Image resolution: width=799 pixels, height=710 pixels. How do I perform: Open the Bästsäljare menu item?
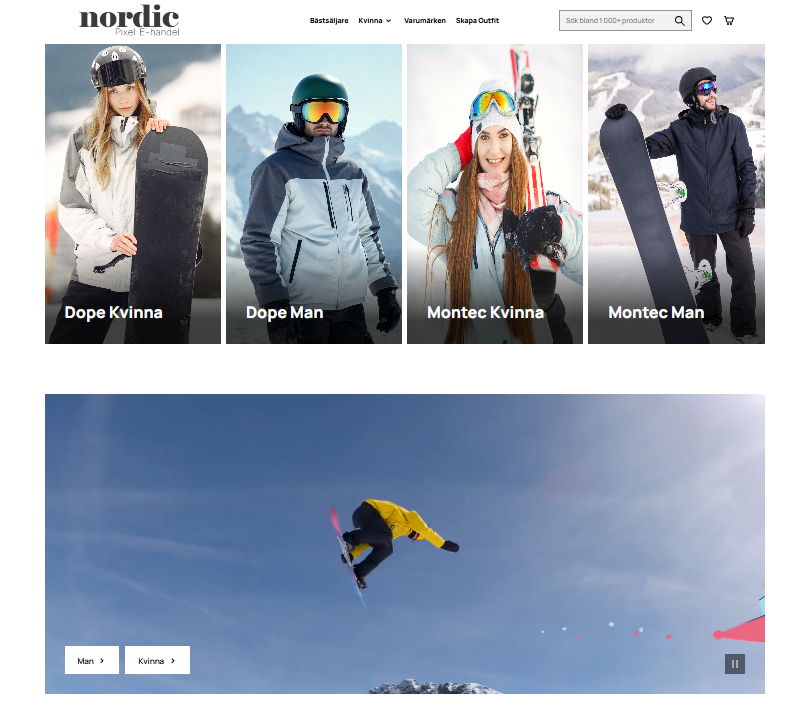[x=329, y=21]
